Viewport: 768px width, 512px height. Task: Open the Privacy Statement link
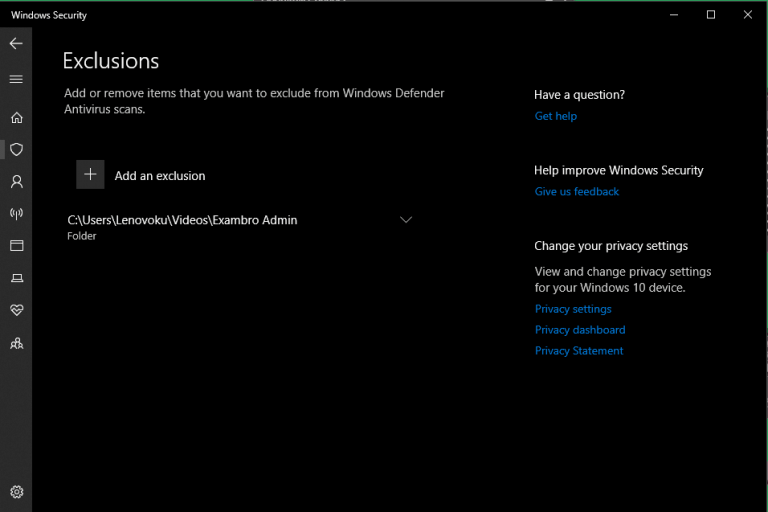click(578, 351)
